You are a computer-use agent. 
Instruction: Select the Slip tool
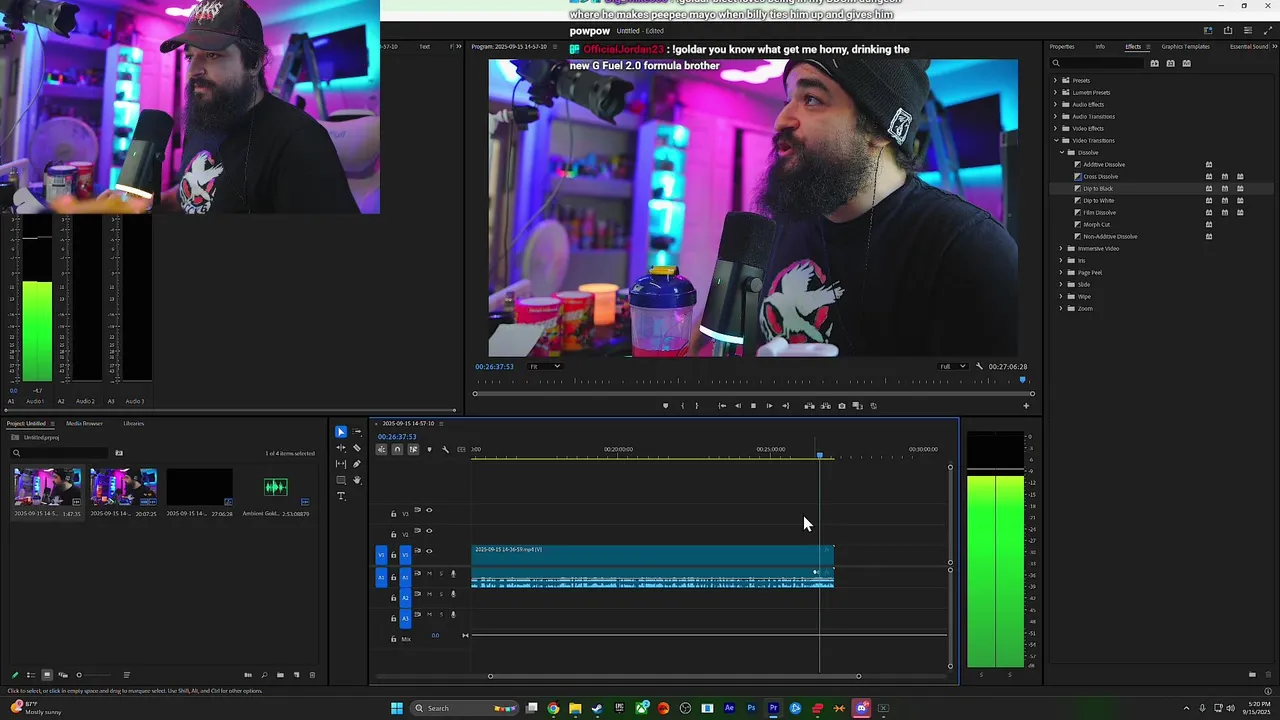point(341,464)
